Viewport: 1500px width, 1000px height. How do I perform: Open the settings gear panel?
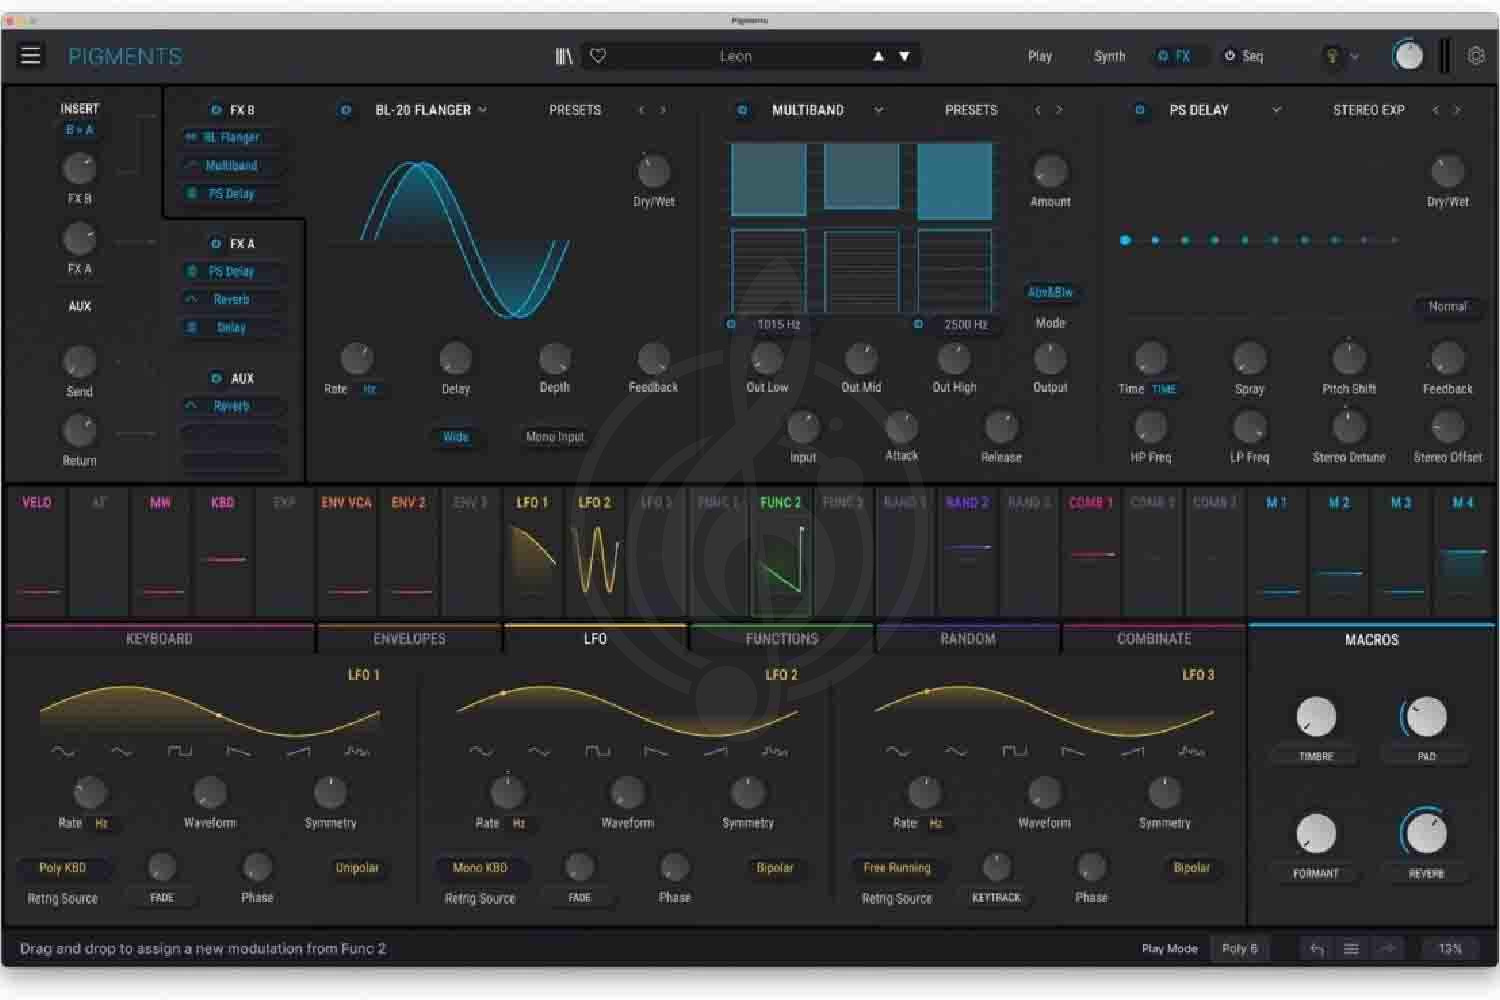pyautogui.click(x=1476, y=56)
